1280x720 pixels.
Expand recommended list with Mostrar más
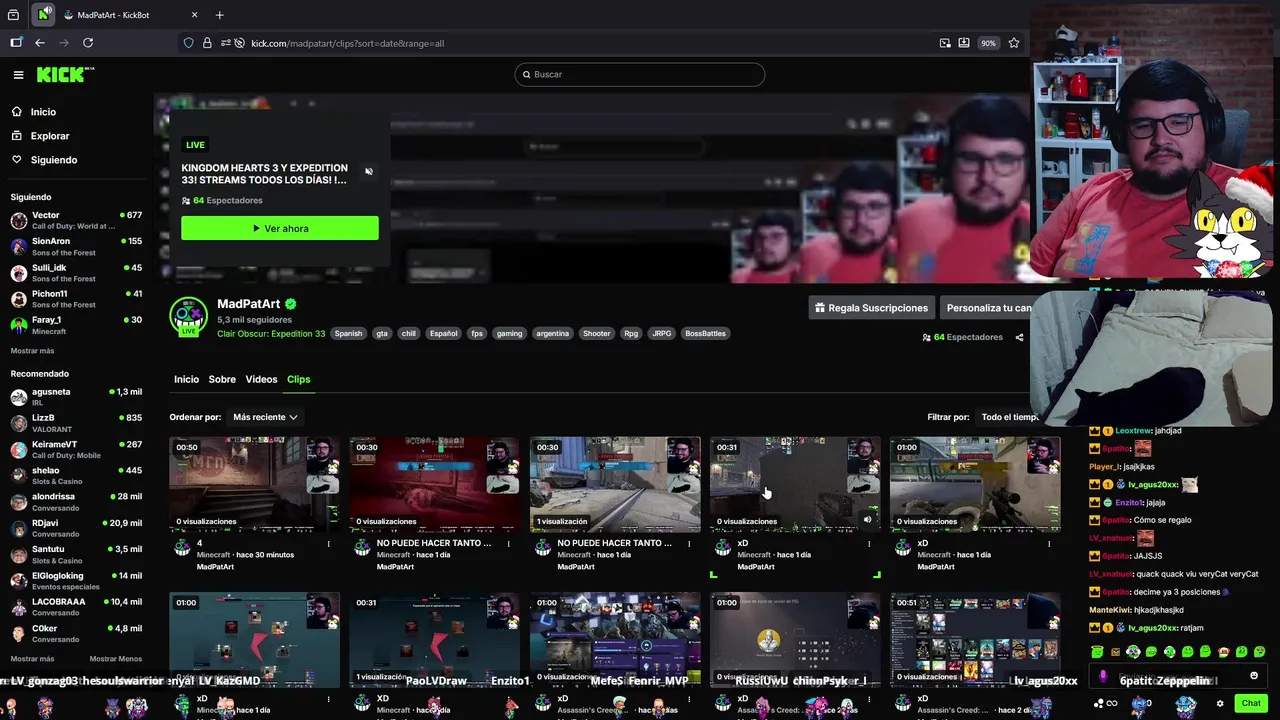[x=32, y=659]
